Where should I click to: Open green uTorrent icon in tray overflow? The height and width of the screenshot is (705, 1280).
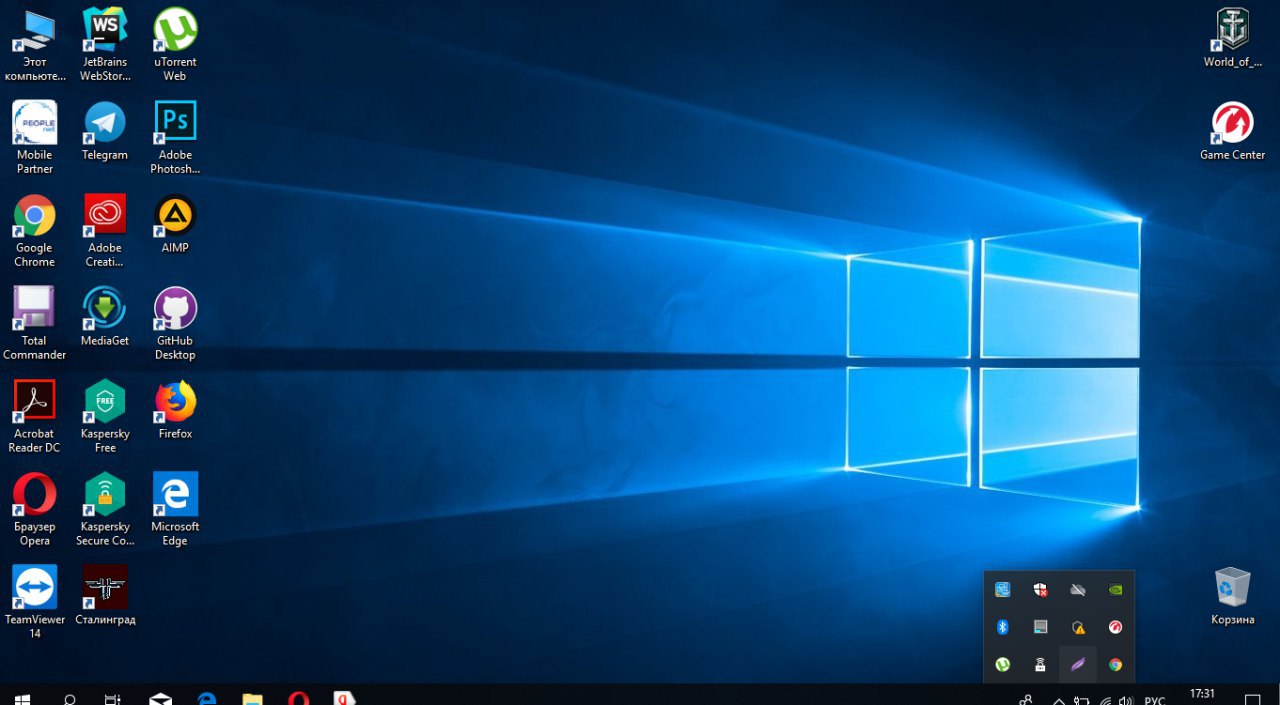(x=1002, y=664)
